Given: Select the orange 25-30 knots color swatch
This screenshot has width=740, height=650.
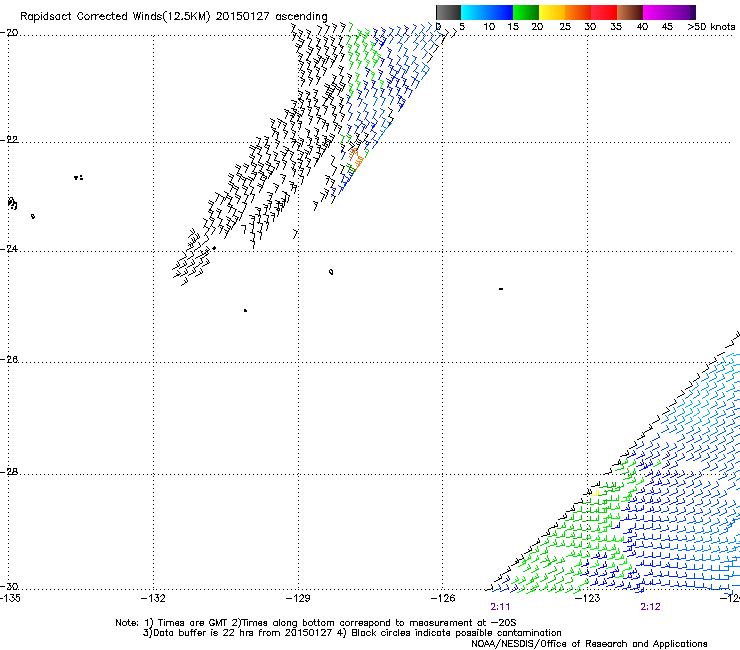Looking at the screenshot, I should 578,12.
